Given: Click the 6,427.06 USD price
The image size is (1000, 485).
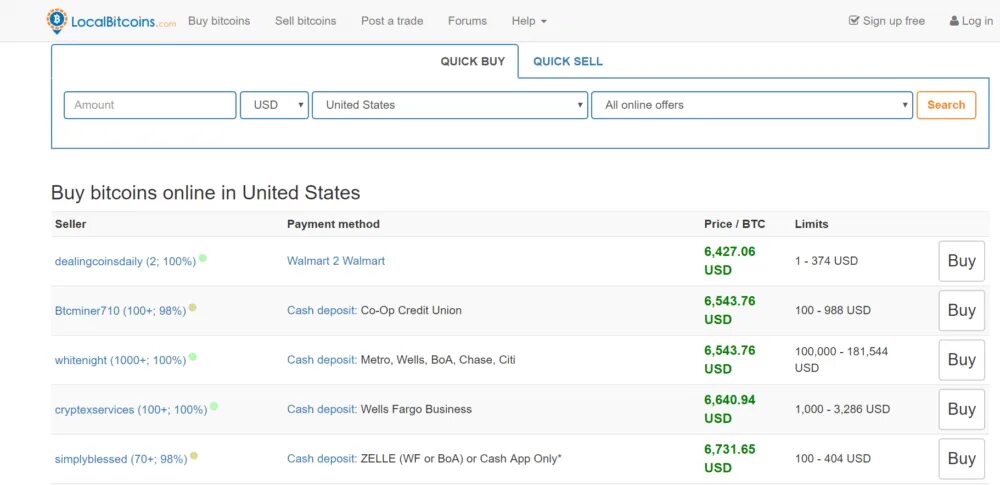Looking at the screenshot, I should click(730, 261).
